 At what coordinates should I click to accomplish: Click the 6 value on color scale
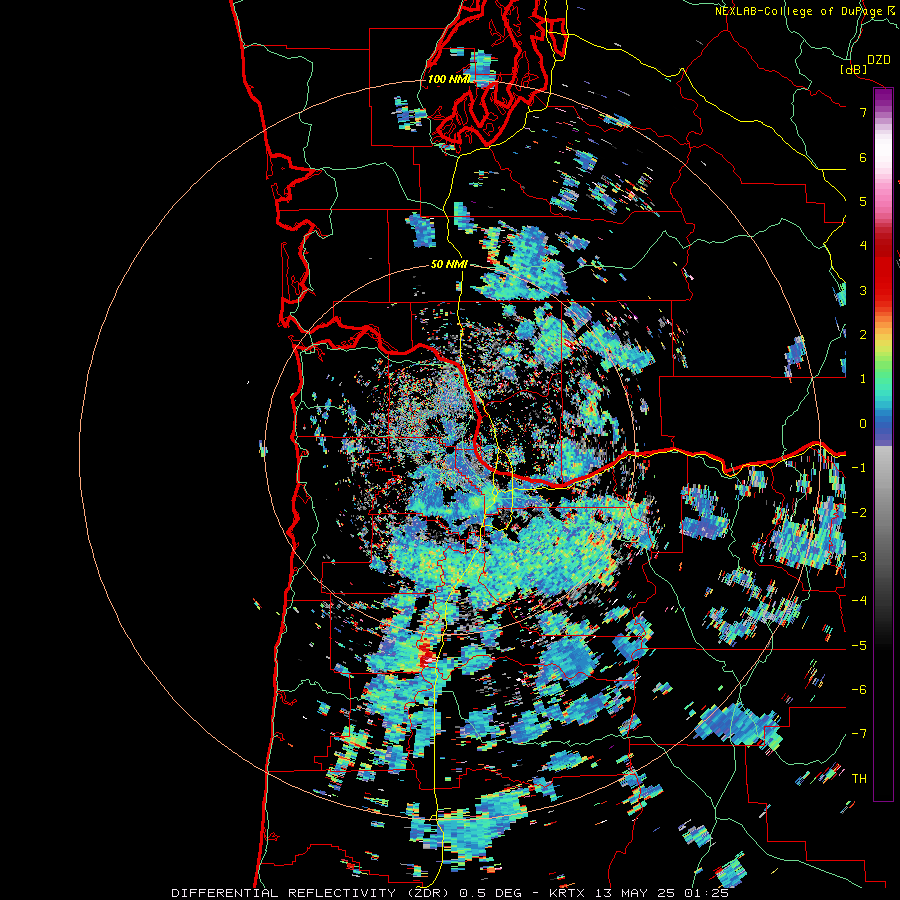862,157
